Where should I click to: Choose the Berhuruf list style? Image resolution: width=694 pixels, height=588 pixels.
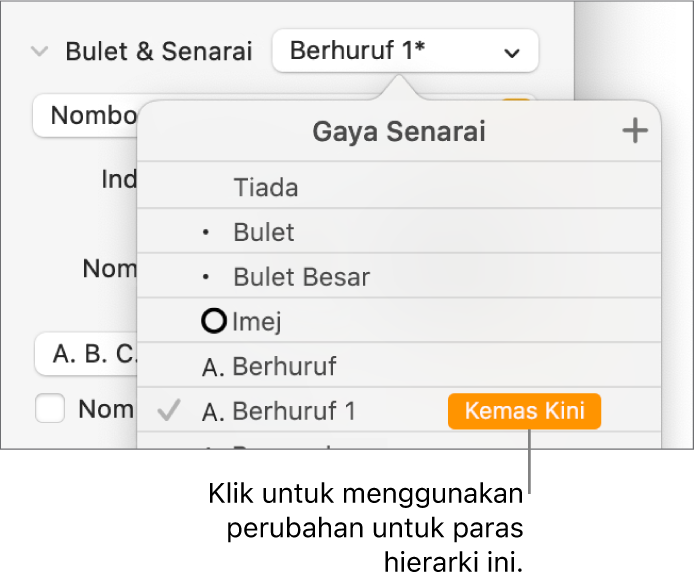click(284, 367)
